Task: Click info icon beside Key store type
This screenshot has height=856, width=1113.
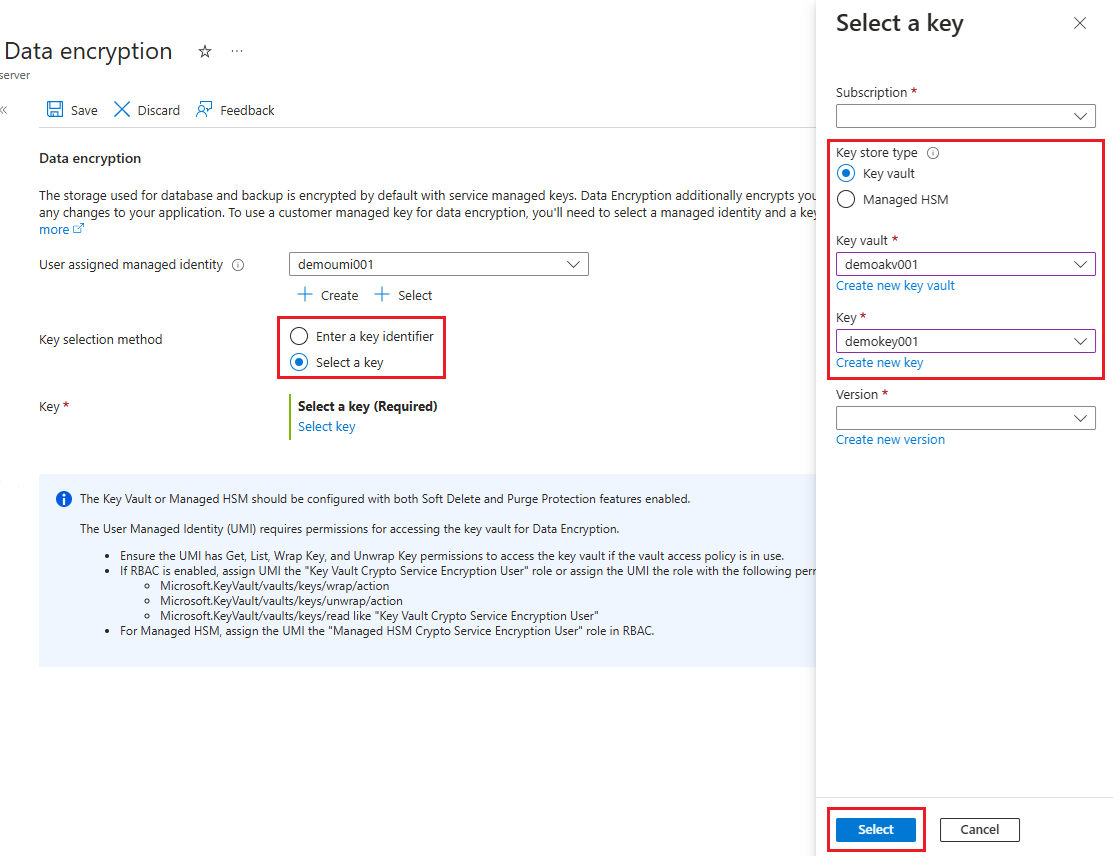Action: click(933, 153)
